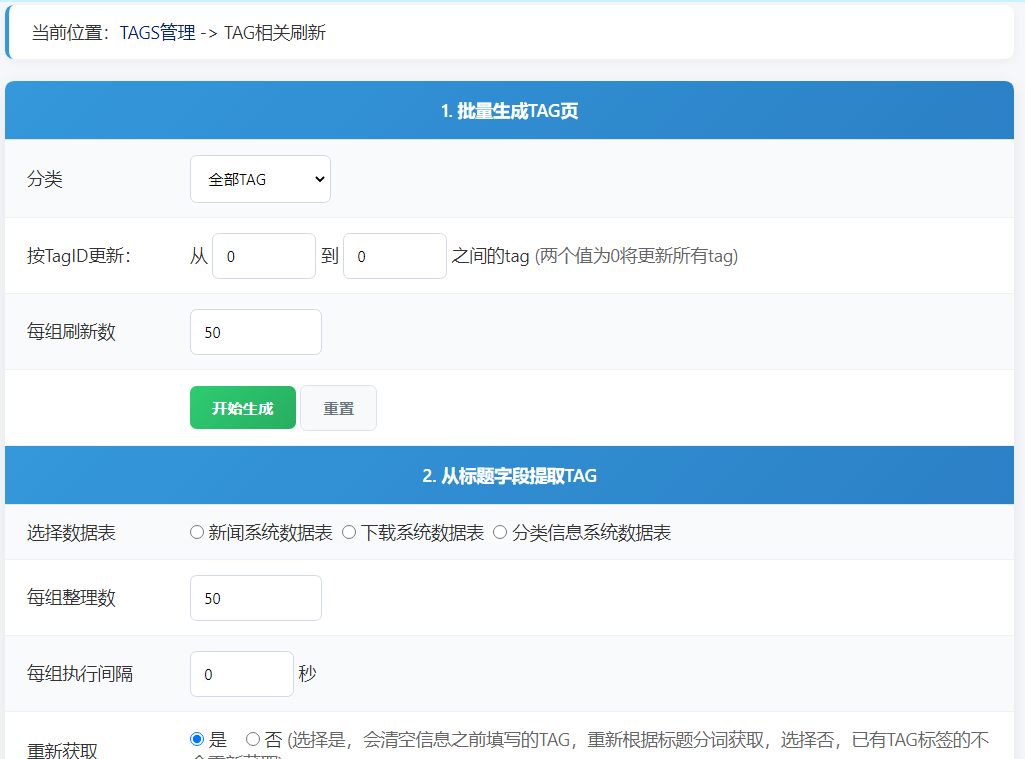Click the starting TagID input field
1025x759 pixels.
pyautogui.click(x=263, y=255)
